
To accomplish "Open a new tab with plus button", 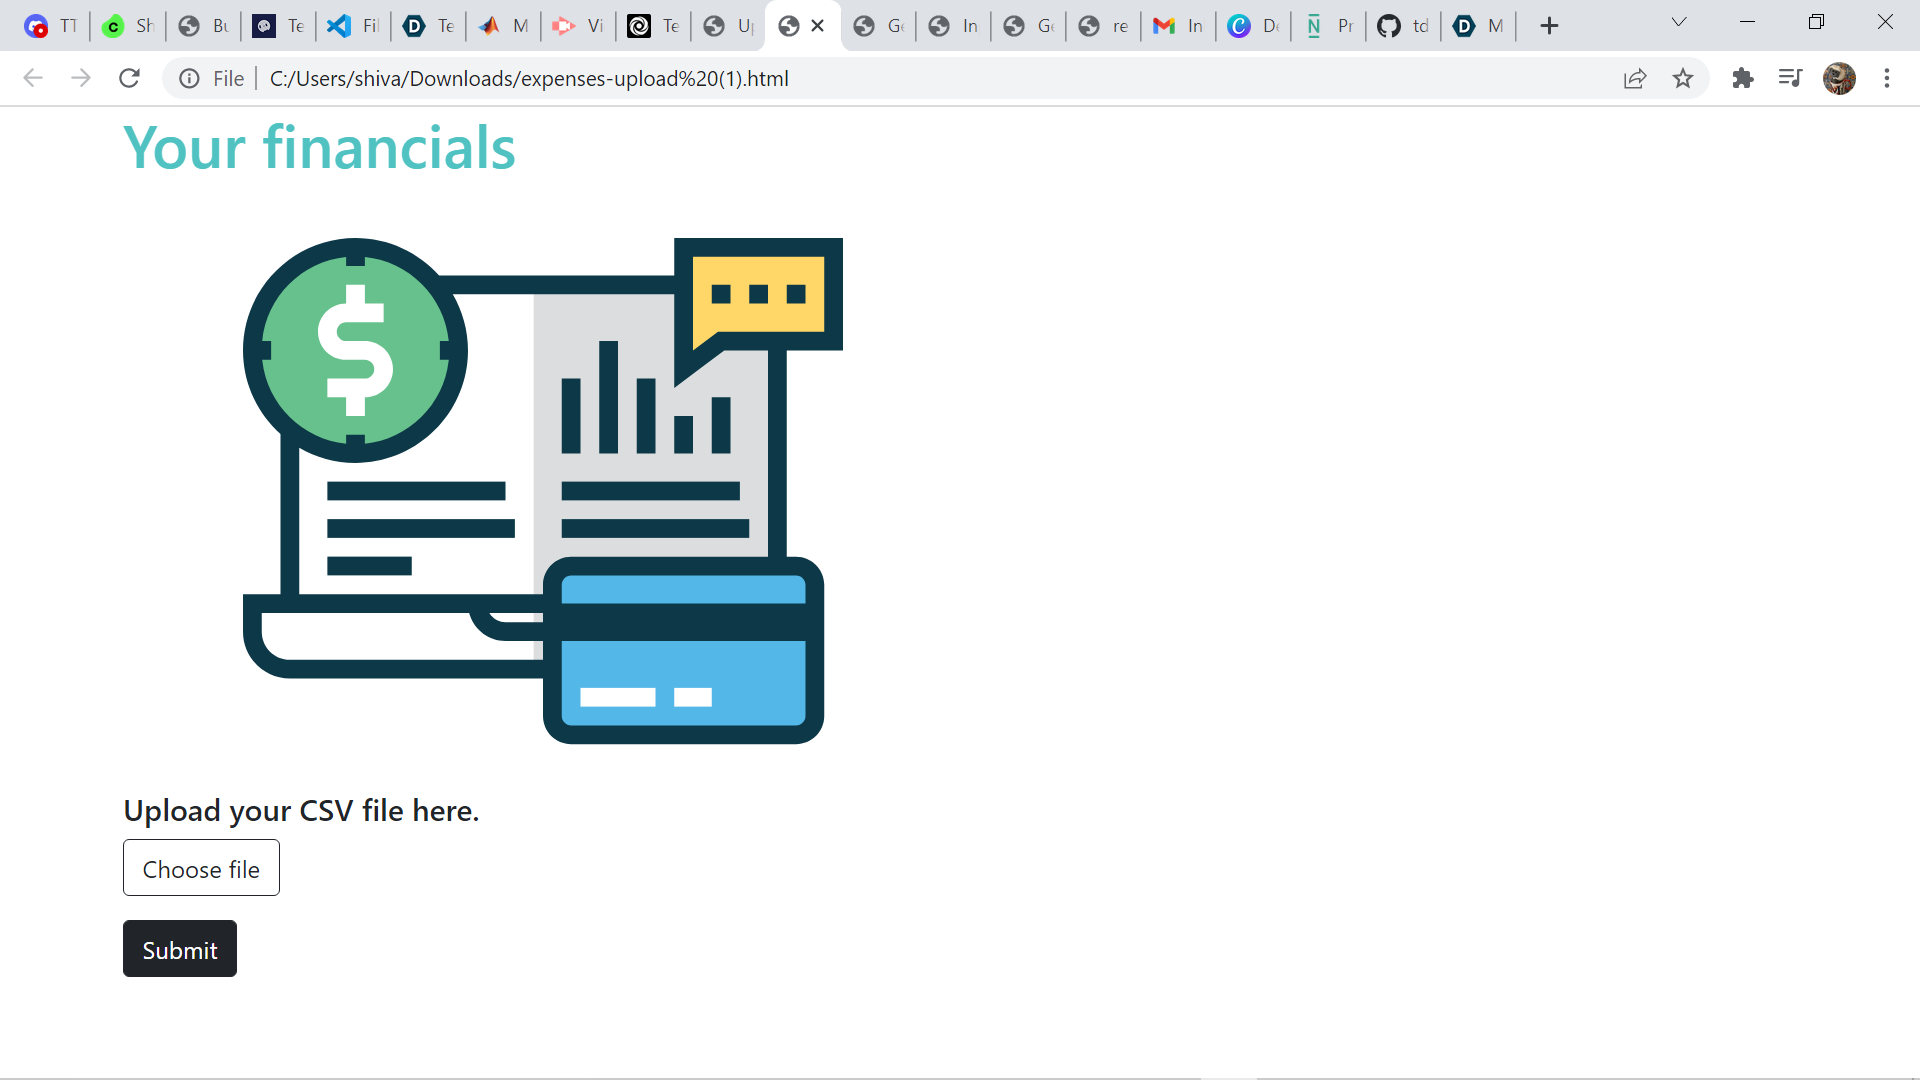I will click(1549, 26).
